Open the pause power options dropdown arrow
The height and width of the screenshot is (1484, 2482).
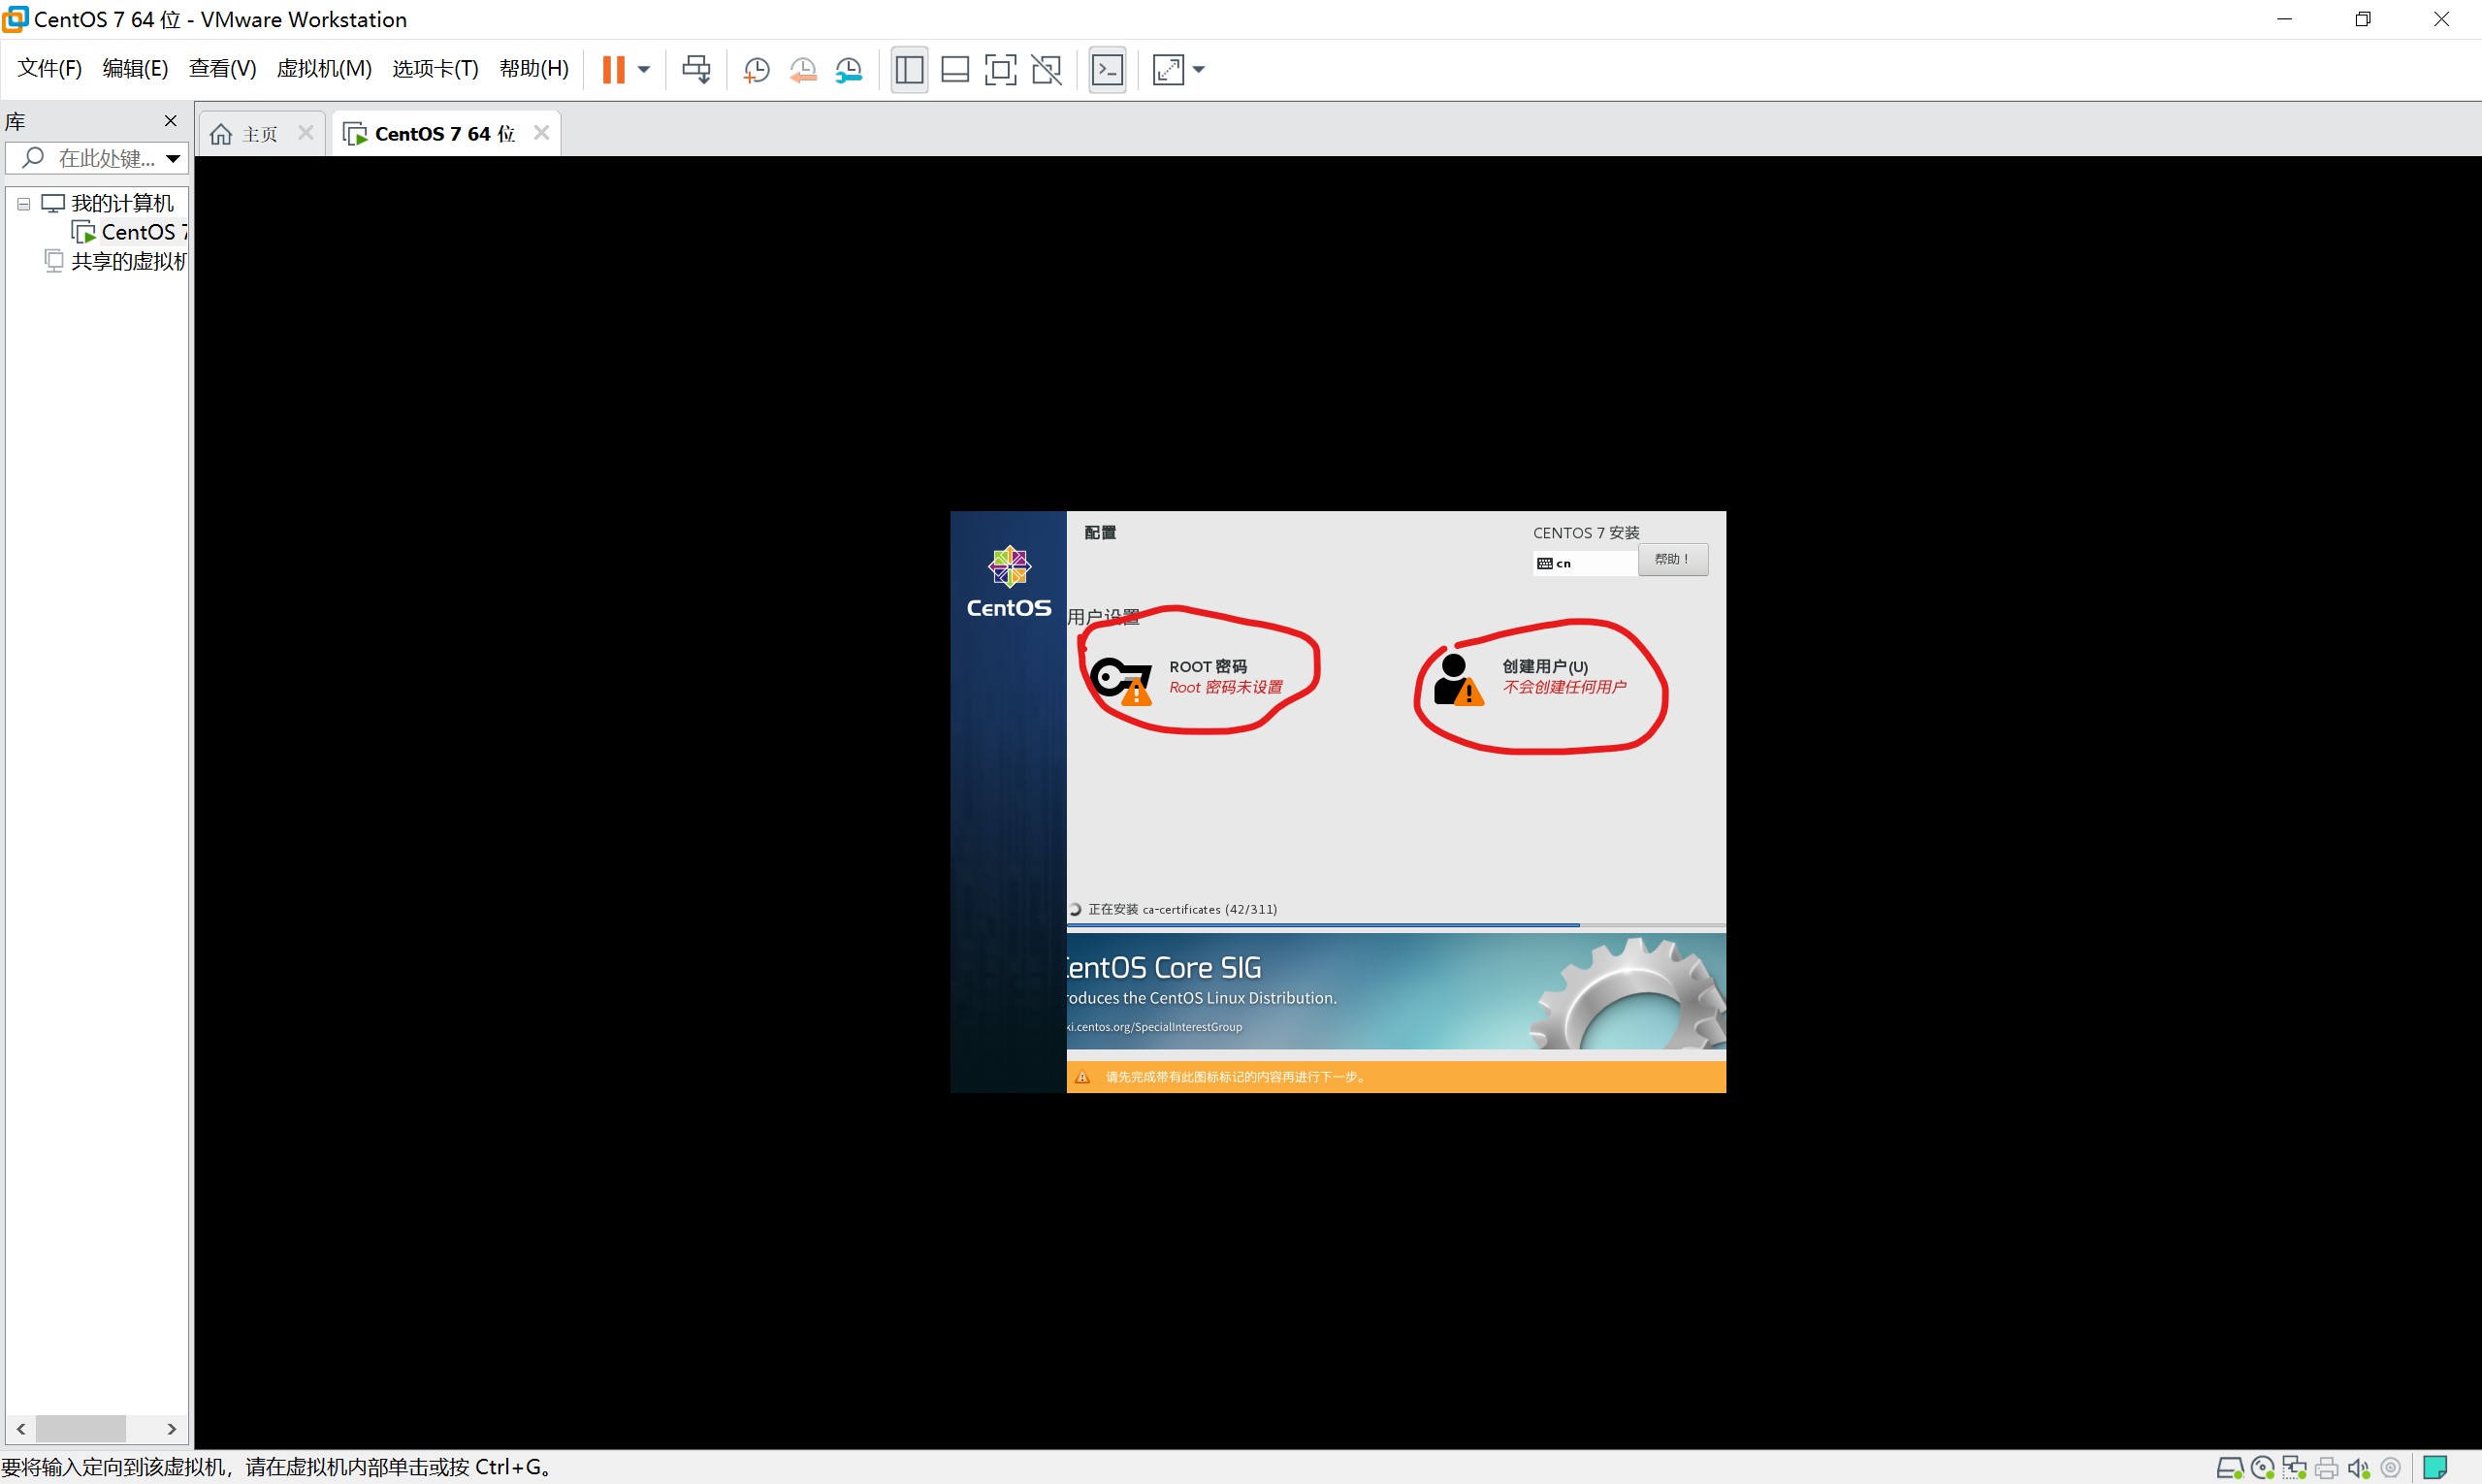coord(644,69)
